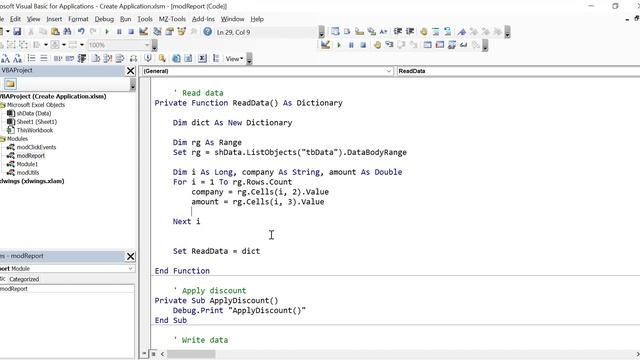The image size is (640, 360).
Task: Open the Add-Ins menu
Action: click(203, 19)
